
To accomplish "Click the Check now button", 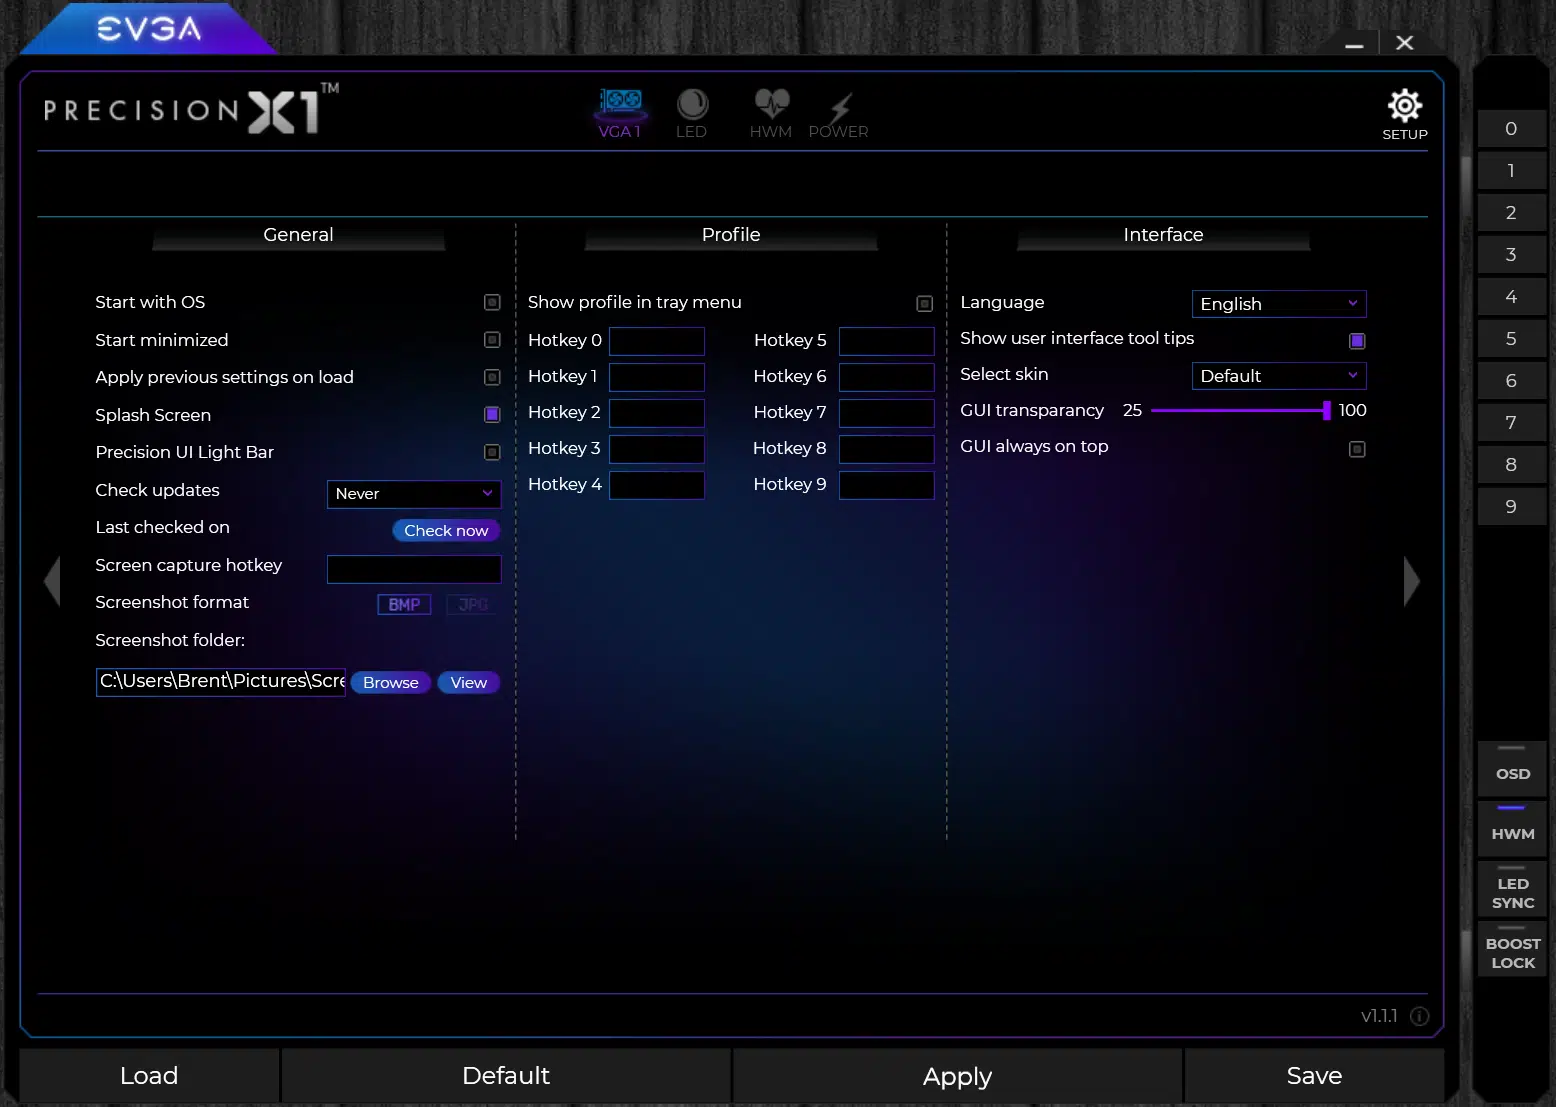I will coord(446,530).
